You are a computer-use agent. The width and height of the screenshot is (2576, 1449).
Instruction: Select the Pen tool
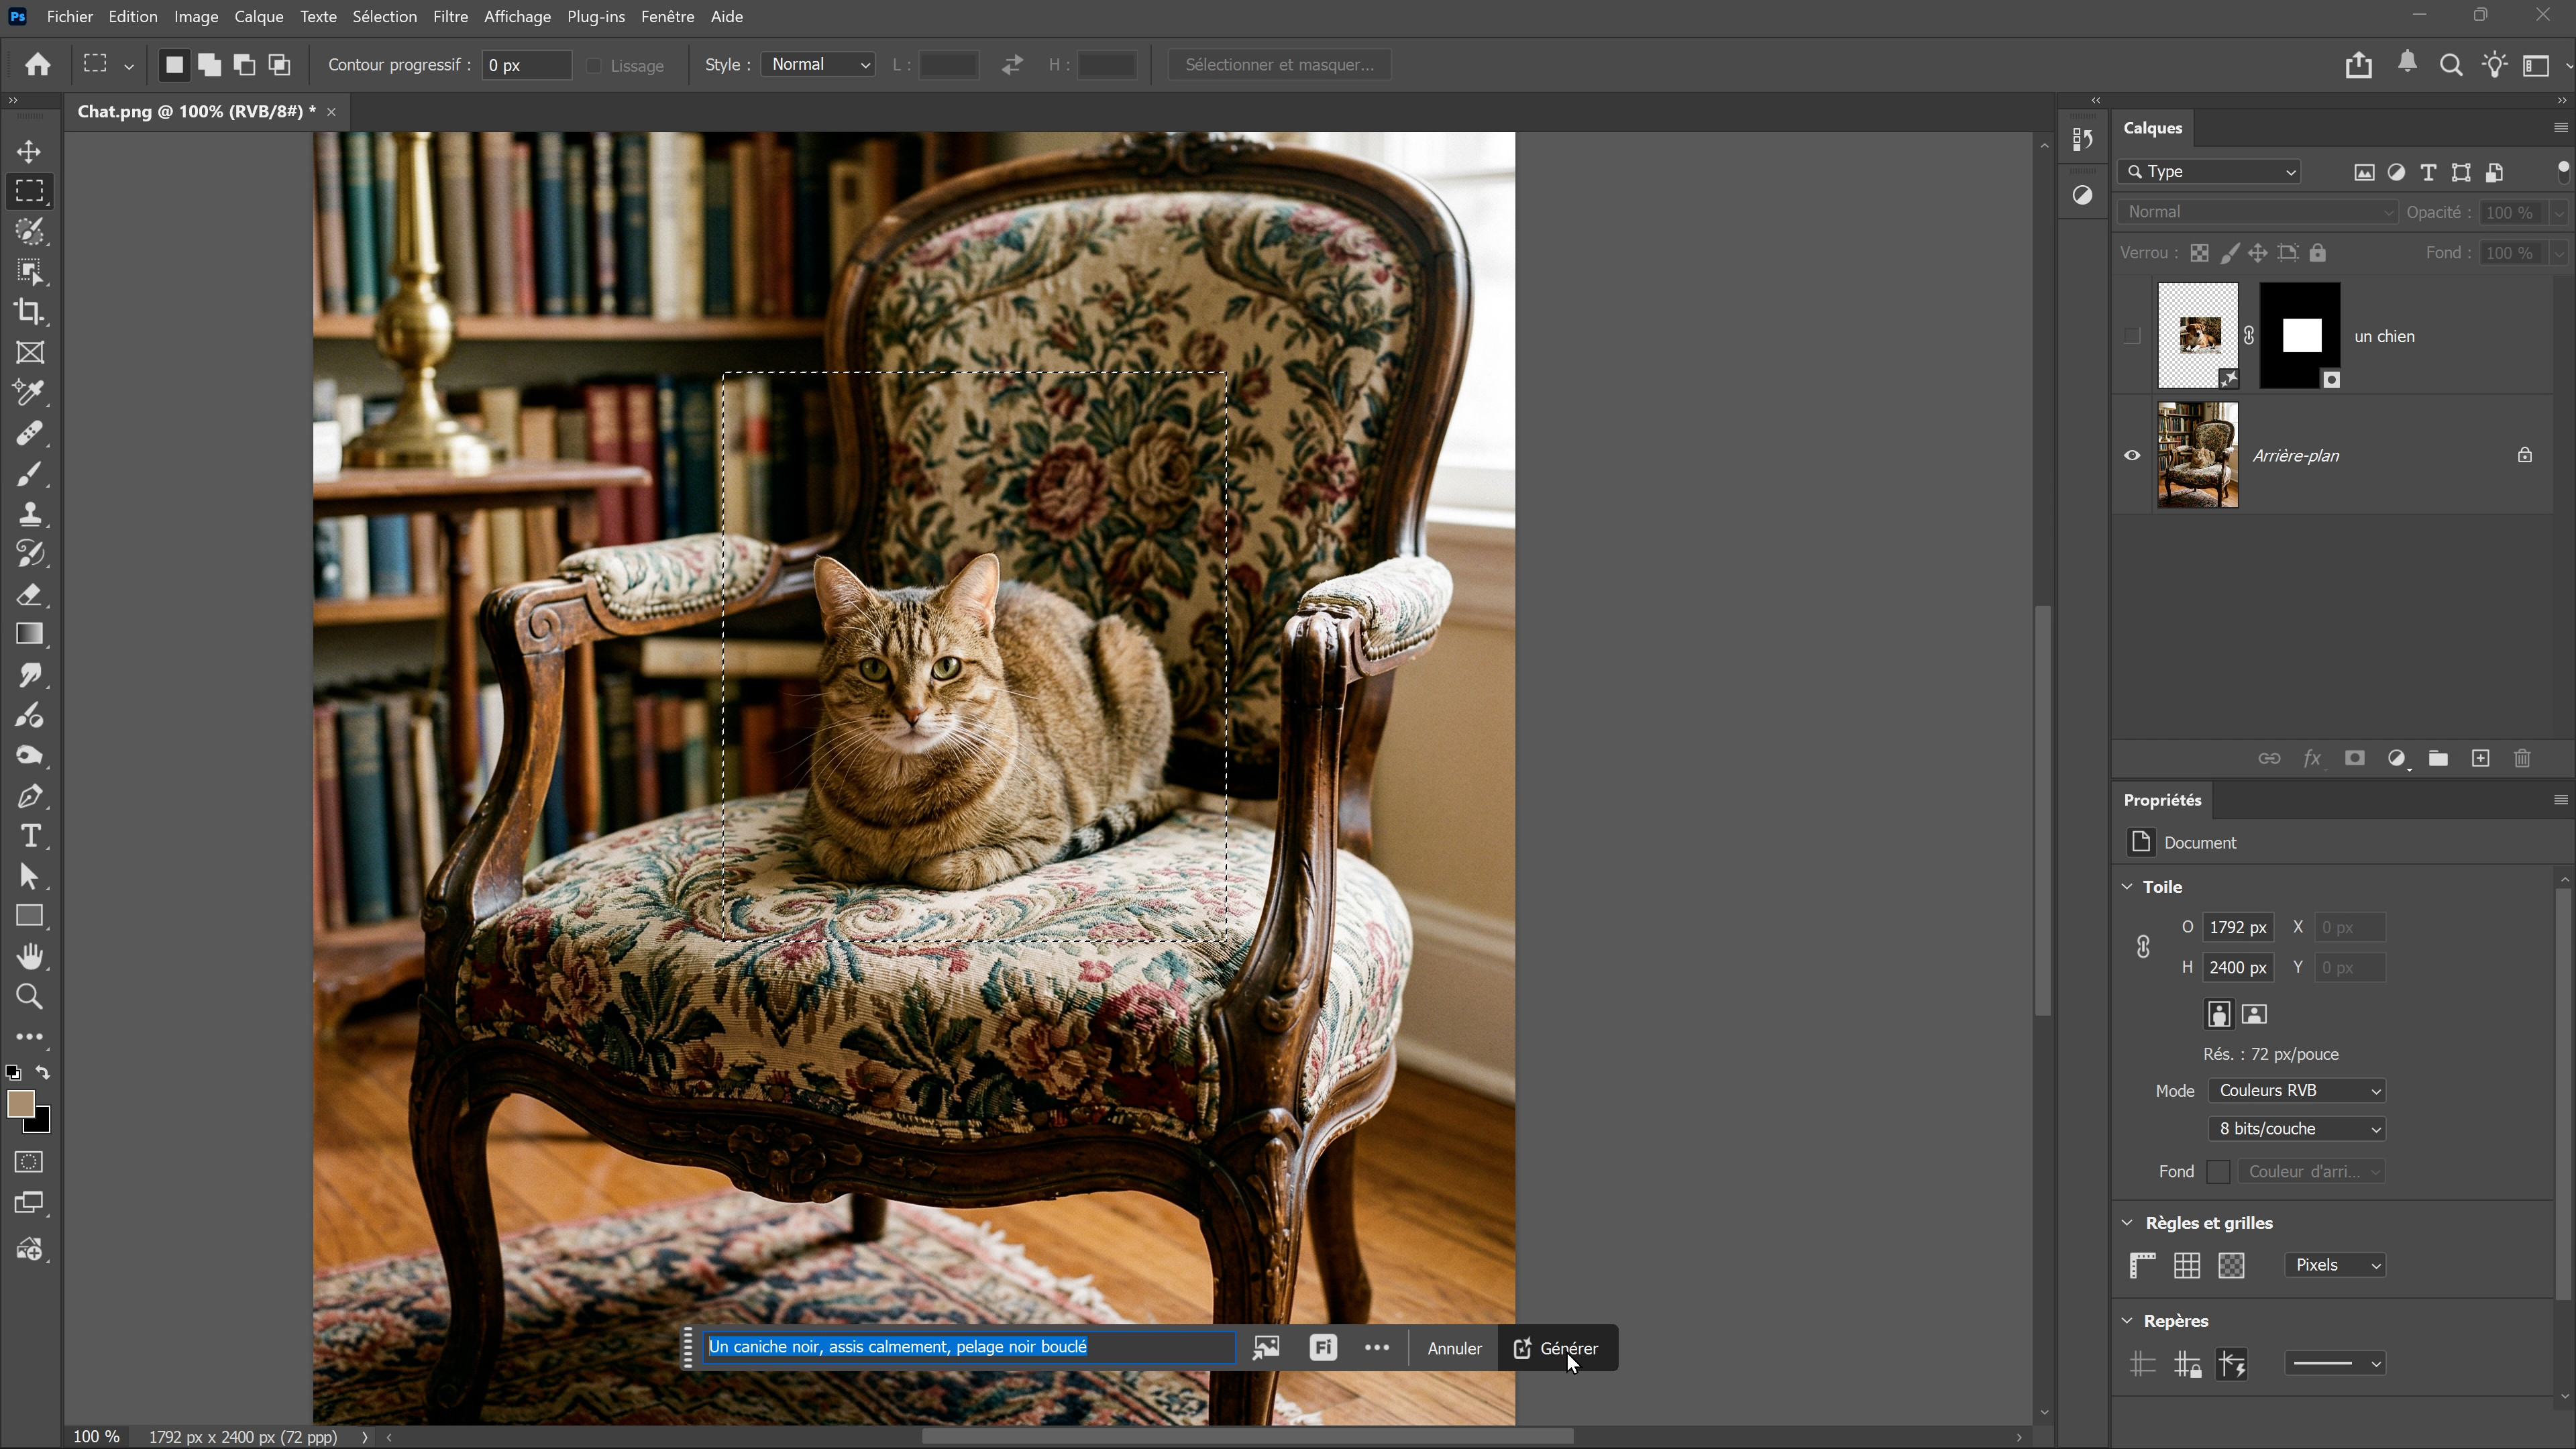pos(29,796)
